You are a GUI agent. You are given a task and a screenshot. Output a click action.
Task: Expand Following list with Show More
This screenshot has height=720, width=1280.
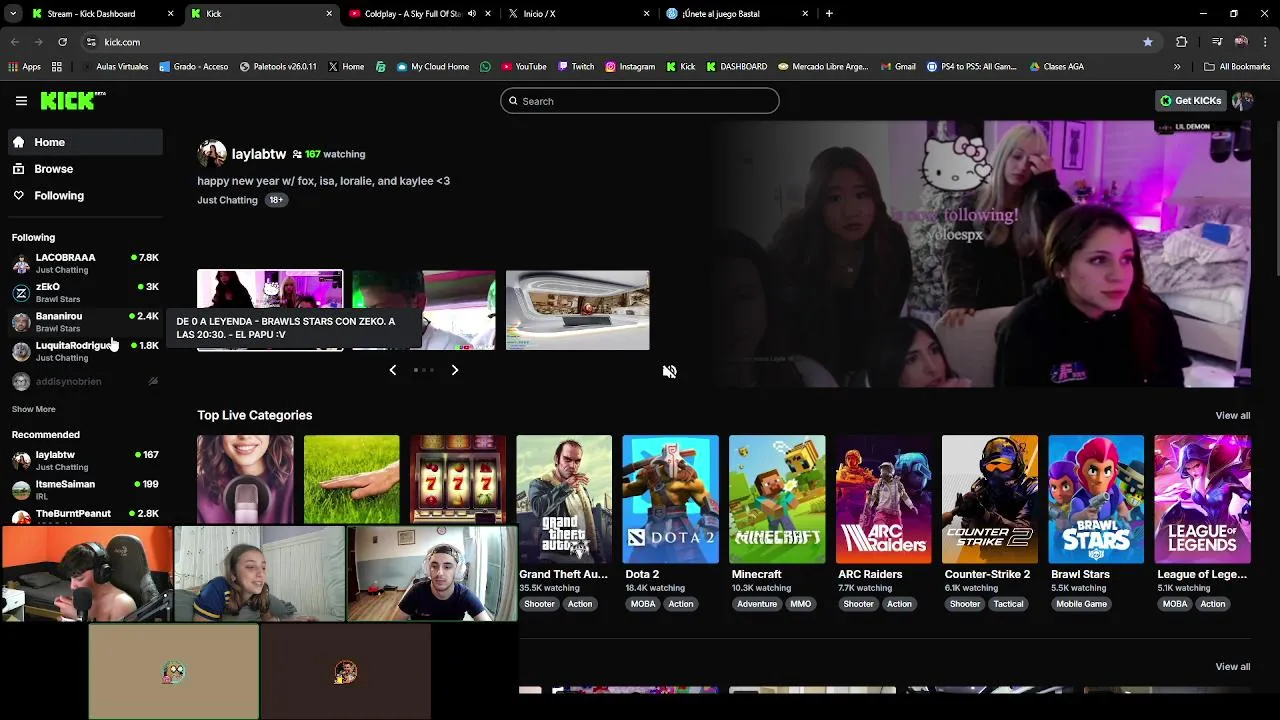coord(34,409)
